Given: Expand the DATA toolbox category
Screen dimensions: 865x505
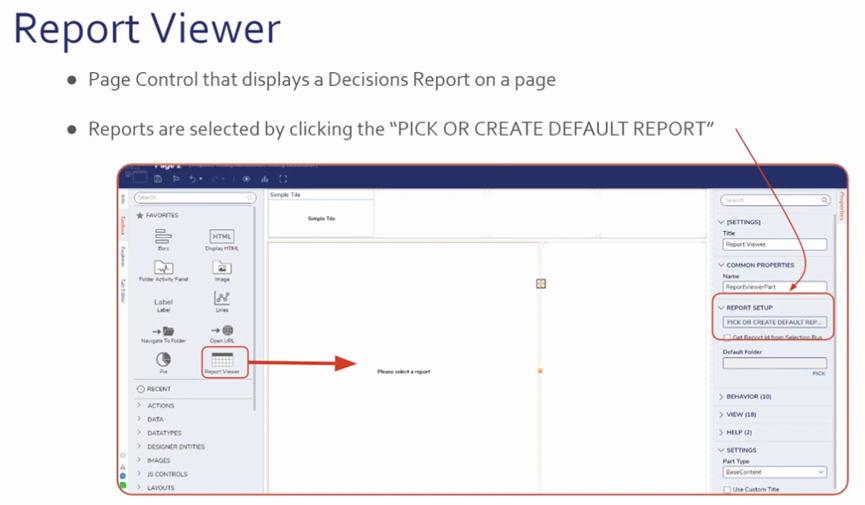Looking at the screenshot, I should (x=139, y=419).
